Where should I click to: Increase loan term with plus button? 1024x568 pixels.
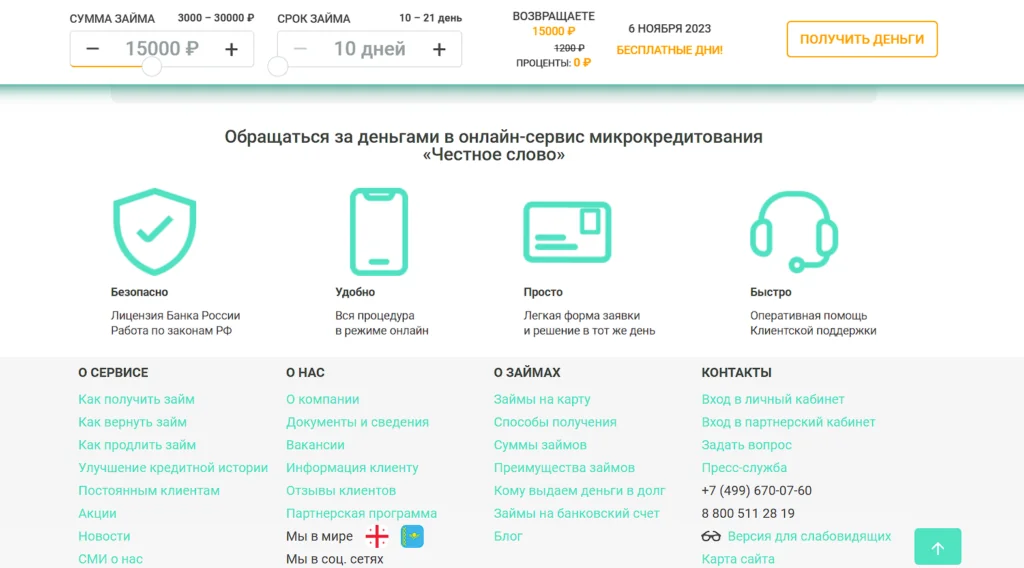point(439,50)
